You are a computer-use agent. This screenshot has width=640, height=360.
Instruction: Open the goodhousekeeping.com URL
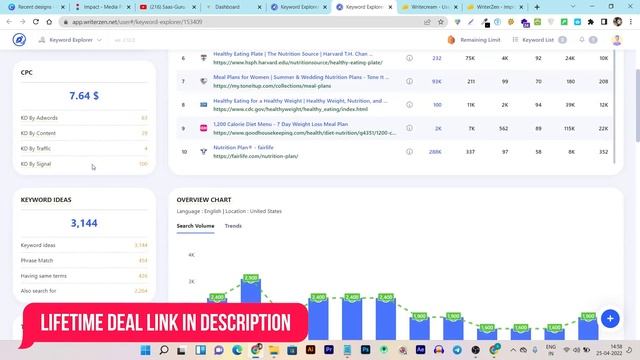click(304, 133)
